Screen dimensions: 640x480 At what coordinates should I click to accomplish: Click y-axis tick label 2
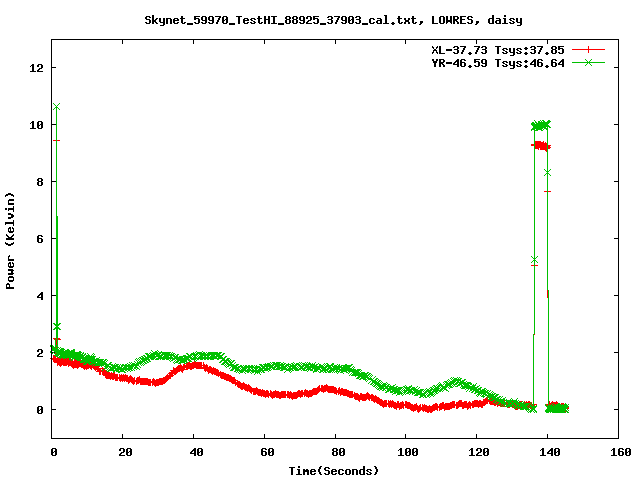point(40,353)
